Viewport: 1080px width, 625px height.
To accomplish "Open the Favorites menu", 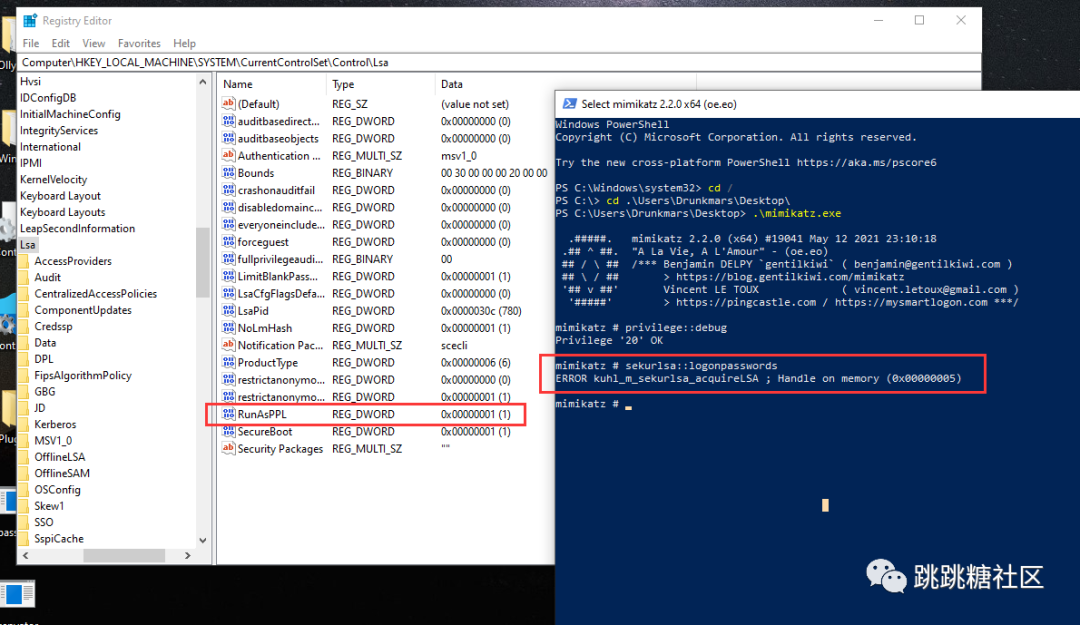I will 139,43.
